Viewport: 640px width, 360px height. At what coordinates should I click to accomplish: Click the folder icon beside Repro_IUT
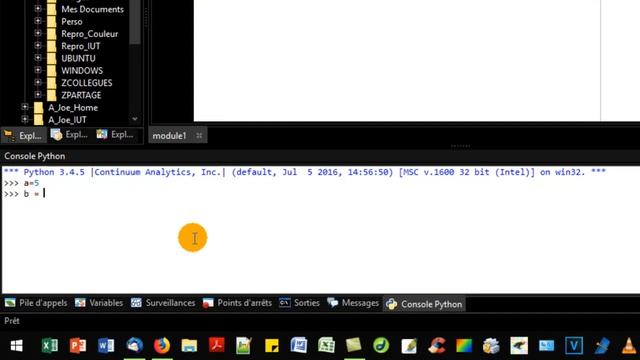(x=51, y=46)
